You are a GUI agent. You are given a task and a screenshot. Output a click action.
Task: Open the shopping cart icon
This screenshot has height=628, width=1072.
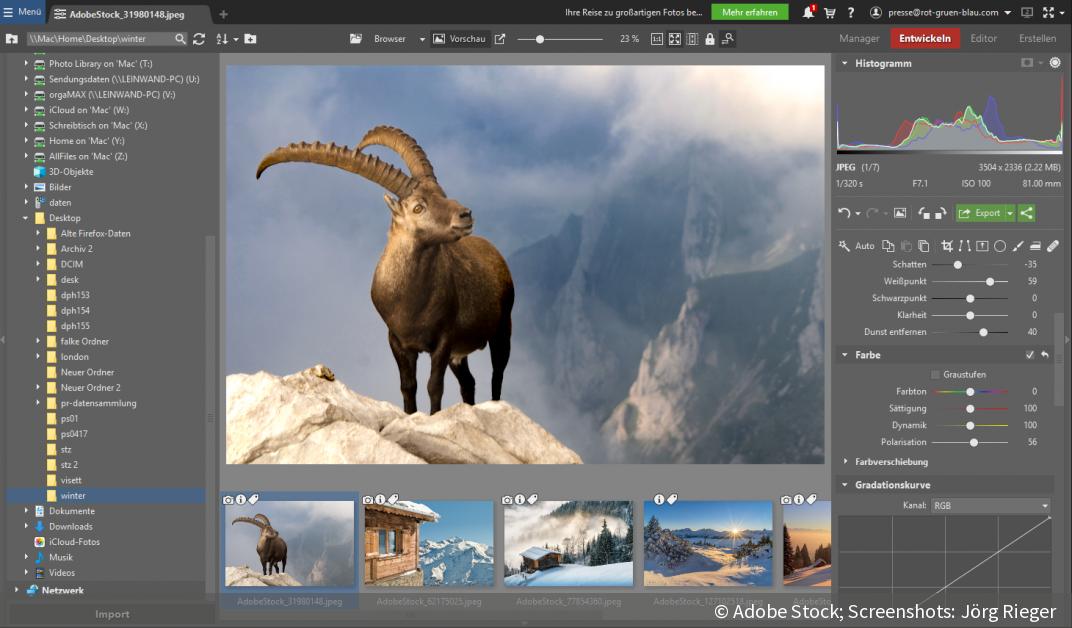[x=829, y=13]
